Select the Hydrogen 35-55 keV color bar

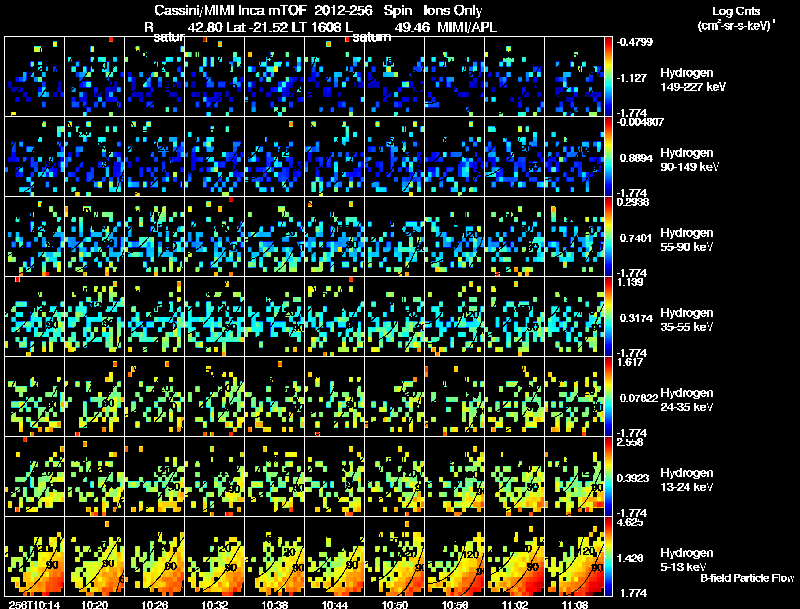click(608, 317)
